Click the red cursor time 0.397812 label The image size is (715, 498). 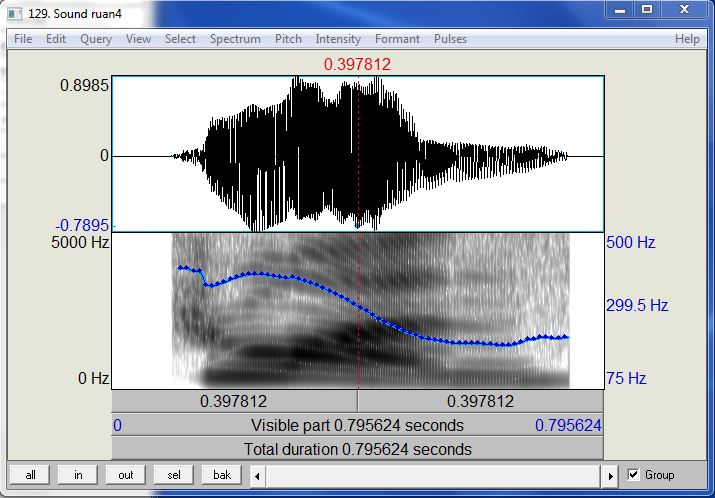pos(357,64)
